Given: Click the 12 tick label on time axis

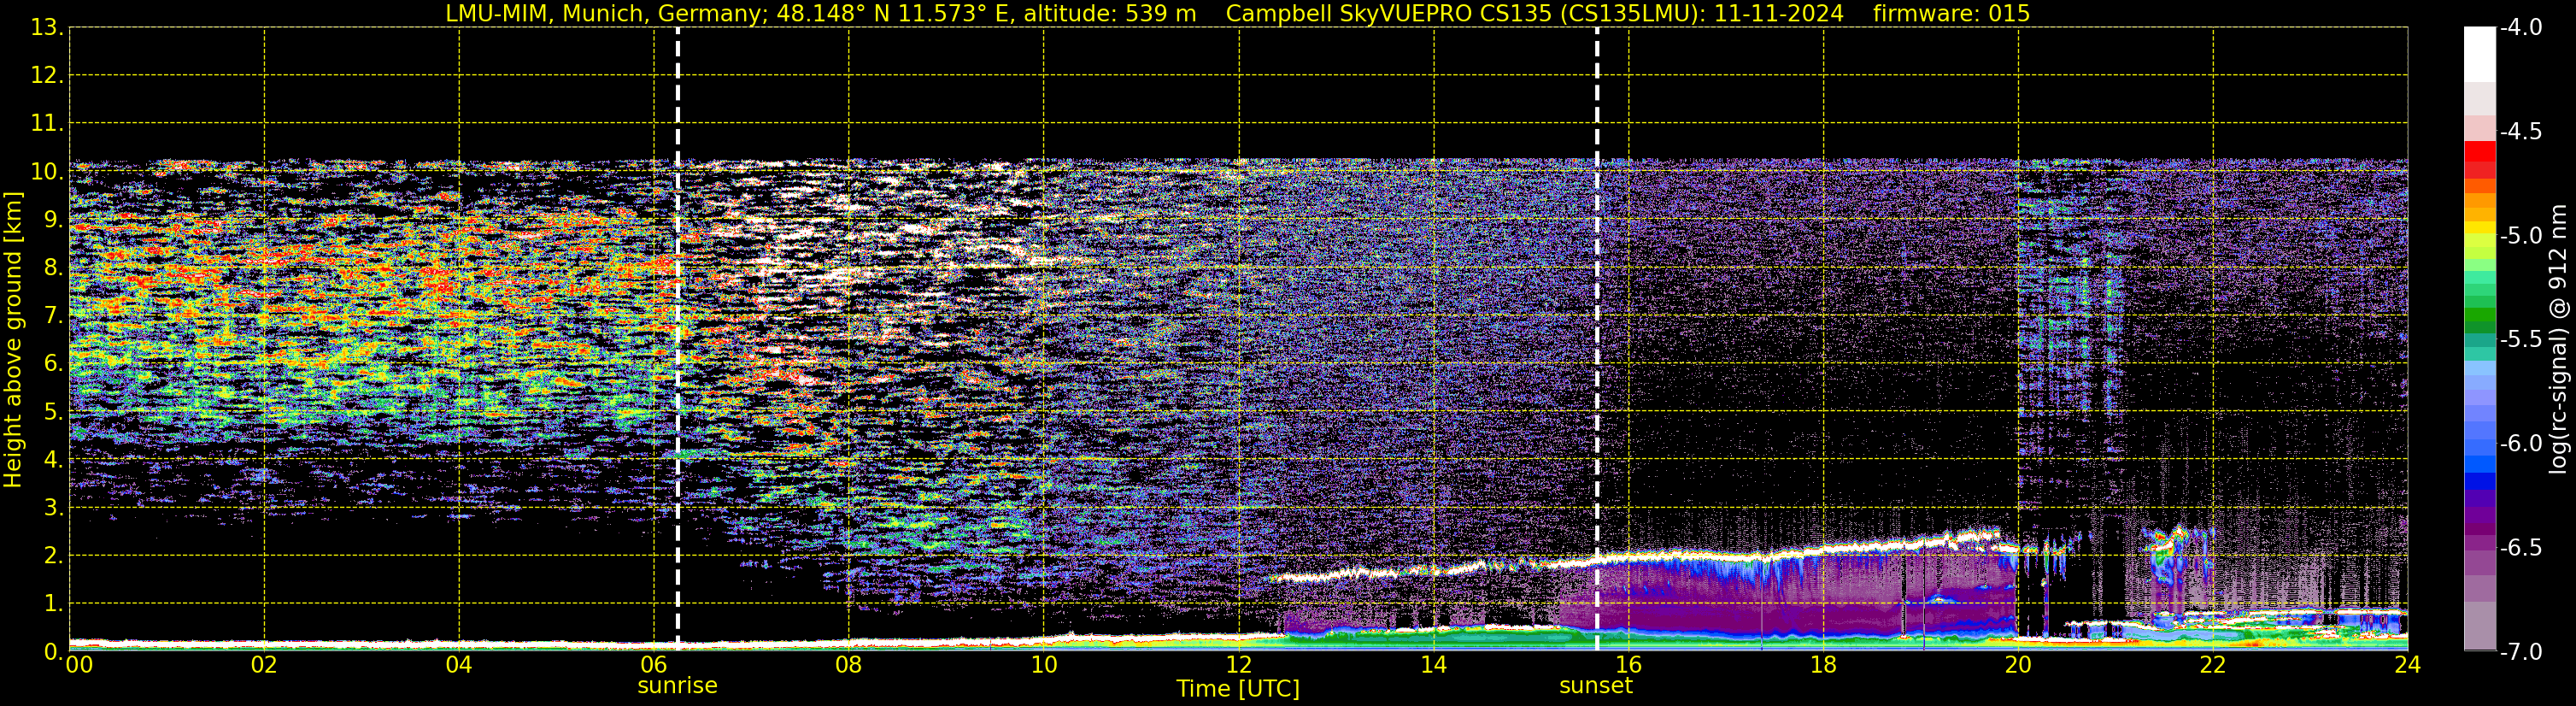Looking at the screenshot, I should 1239,665.
